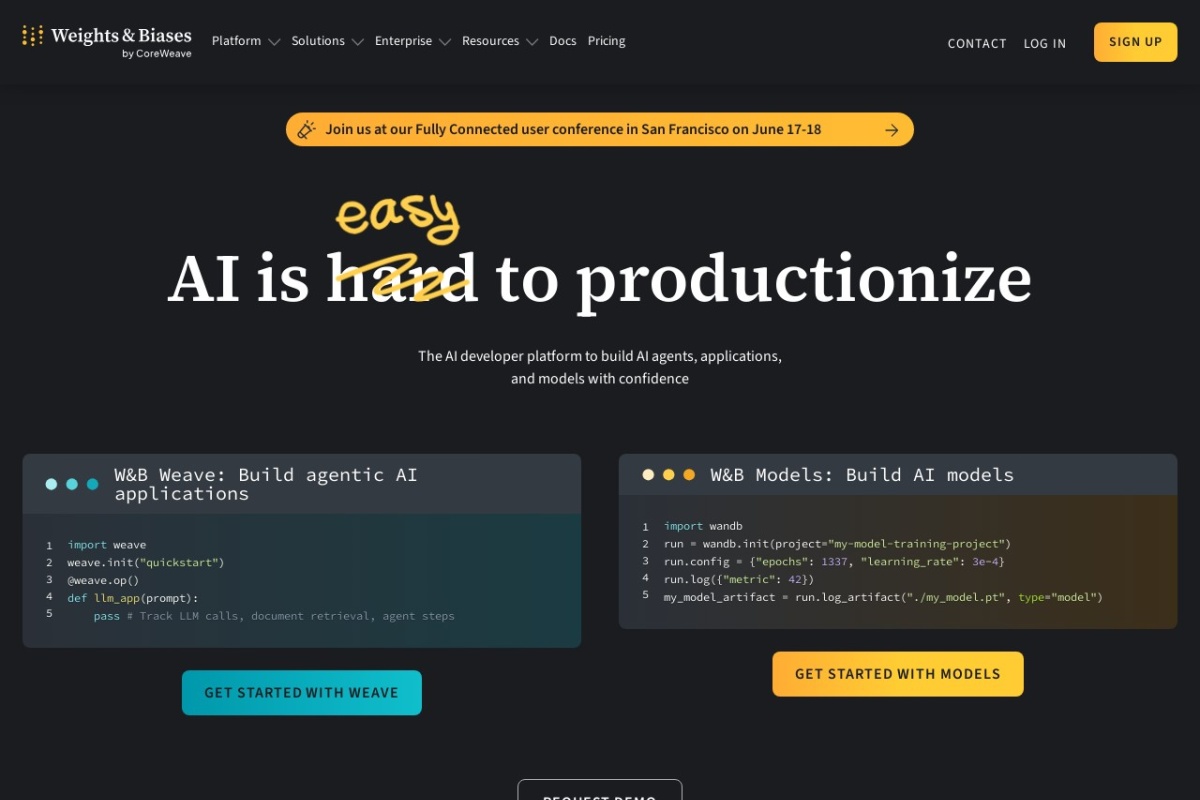The height and width of the screenshot is (800, 1200).
Task: Expand the Platform dropdown menu
Action: coord(245,41)
